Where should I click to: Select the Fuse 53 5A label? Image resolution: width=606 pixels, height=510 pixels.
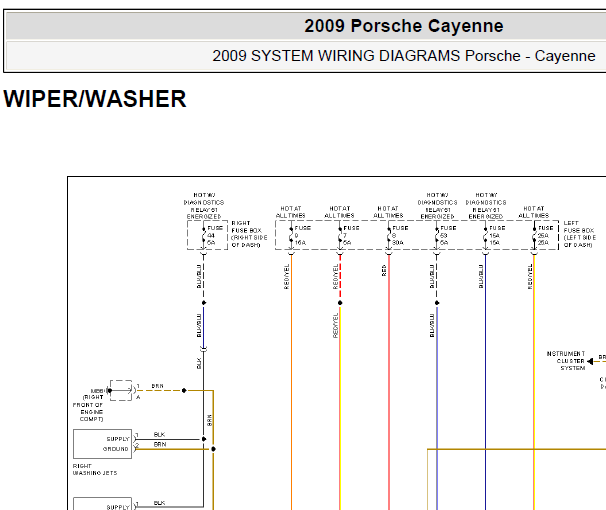click(x=448, y=235)
